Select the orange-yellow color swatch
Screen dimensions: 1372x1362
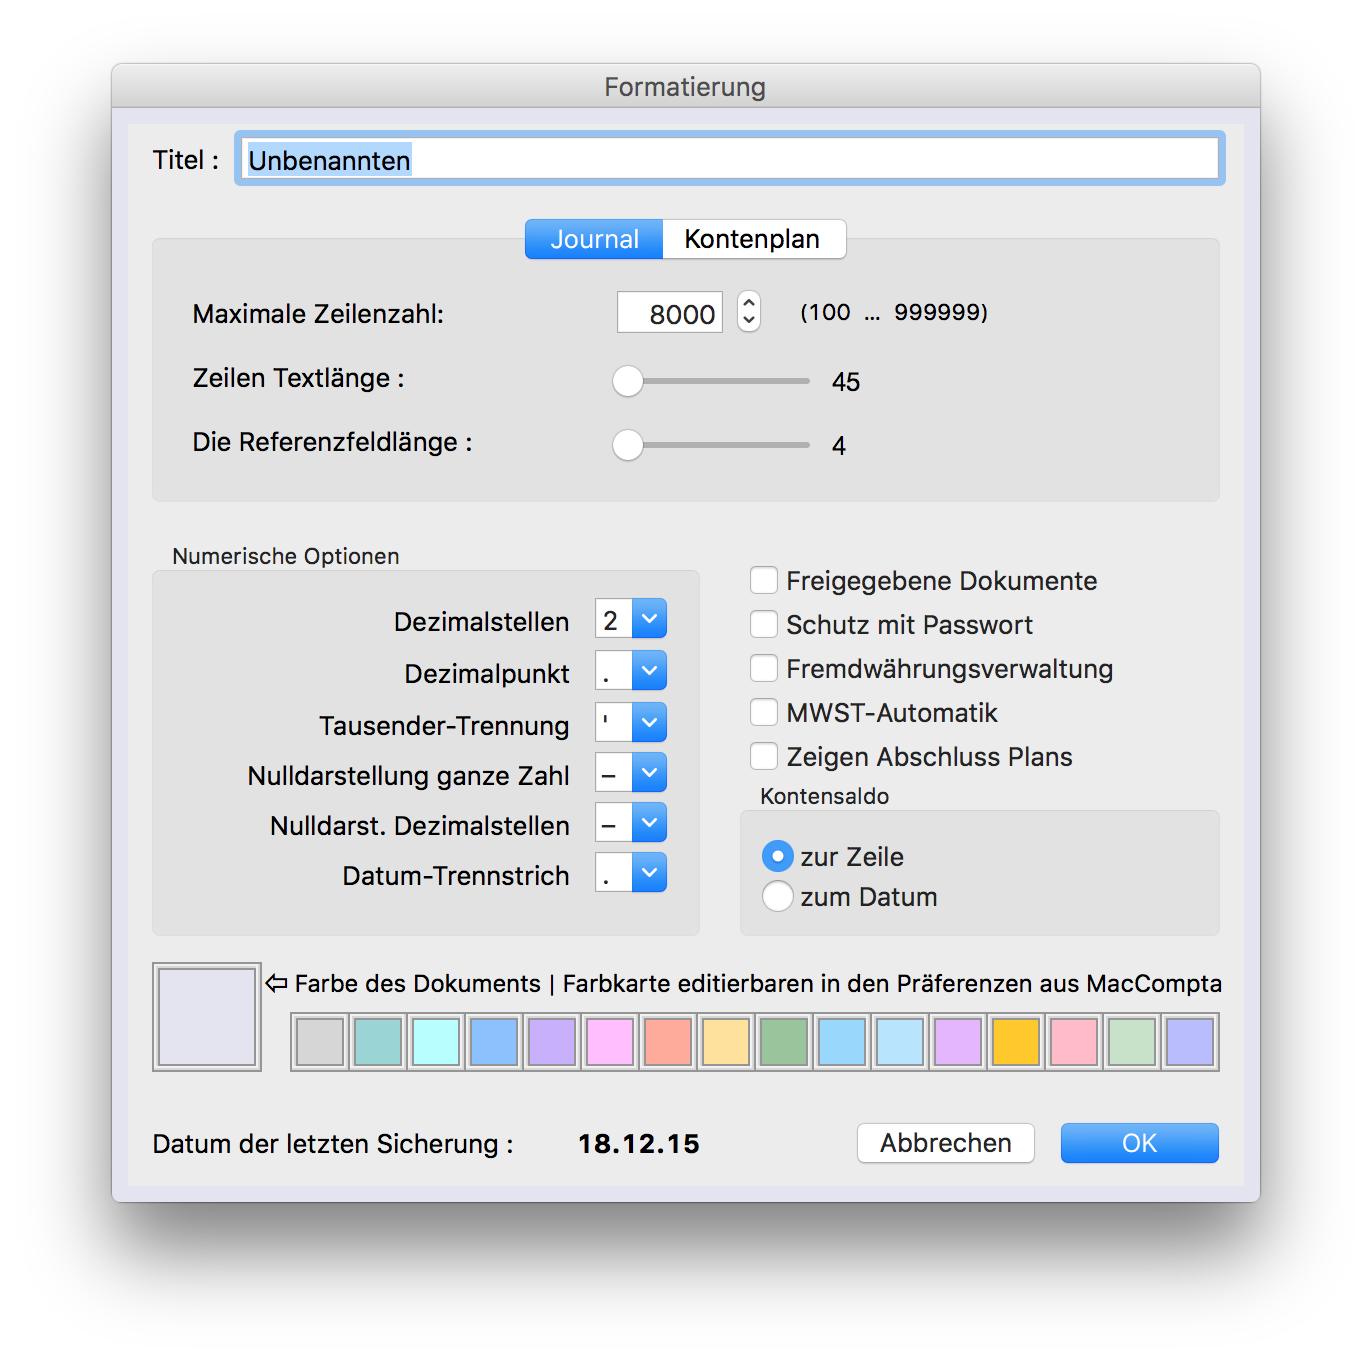(1015, 1042)
